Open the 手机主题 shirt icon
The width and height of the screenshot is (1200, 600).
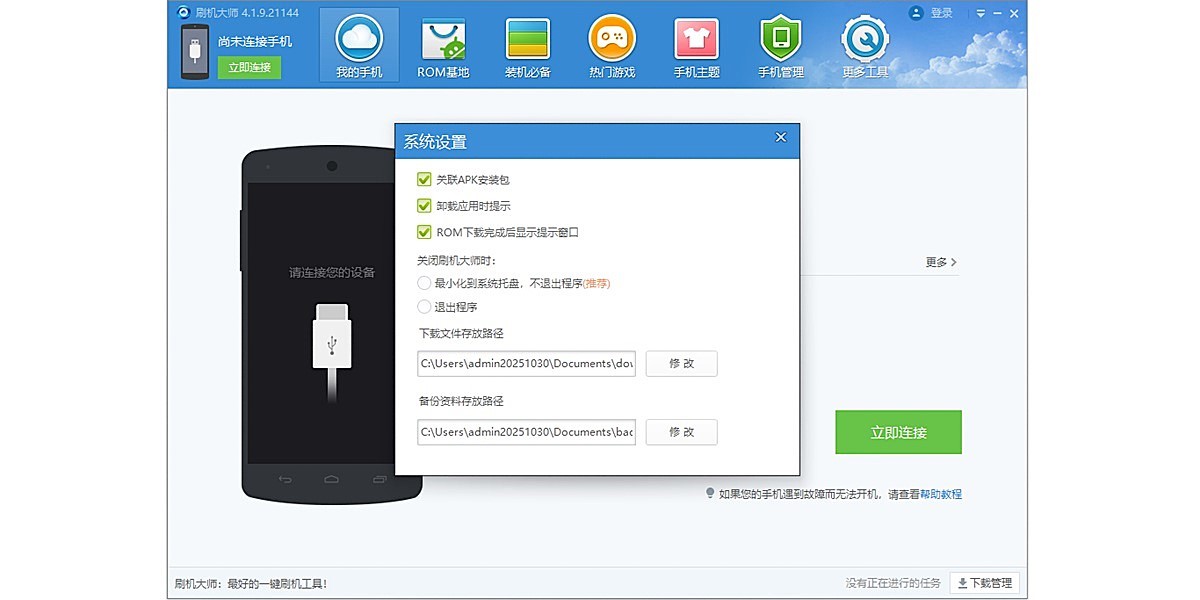696,40
